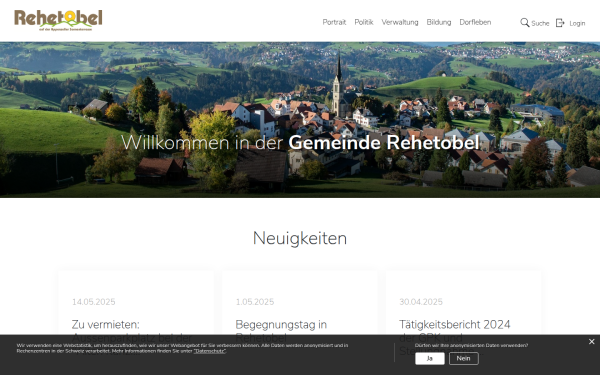Open the Datenschutz link in cookie banner
Image resolution: width=600 pixels, height=375 pixels.
pyautogui.click(x=210, y=351)
